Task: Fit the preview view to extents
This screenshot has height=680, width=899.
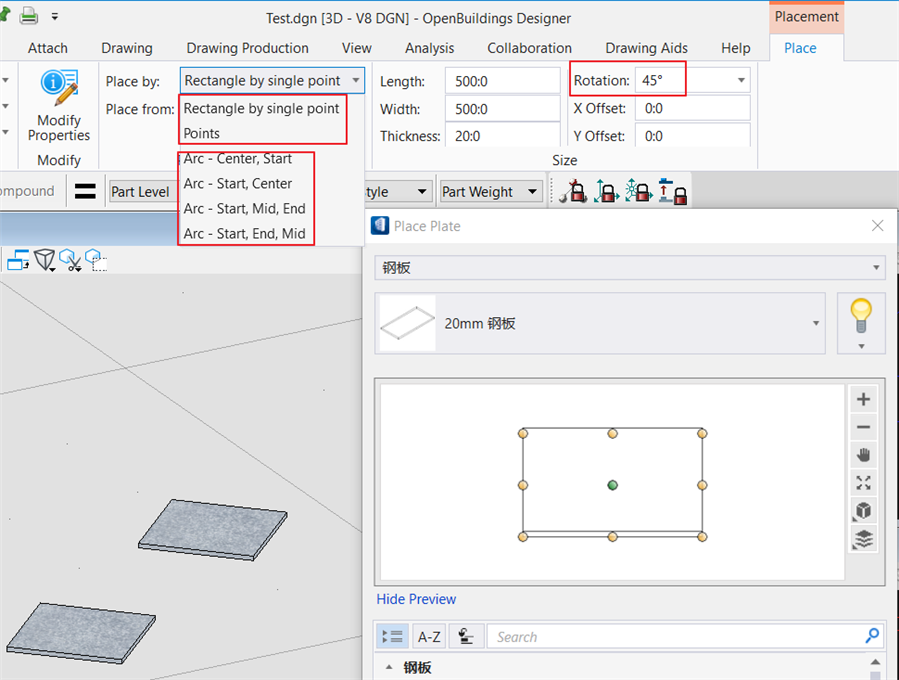Action: pyautogui.click(x=863, y=483)
